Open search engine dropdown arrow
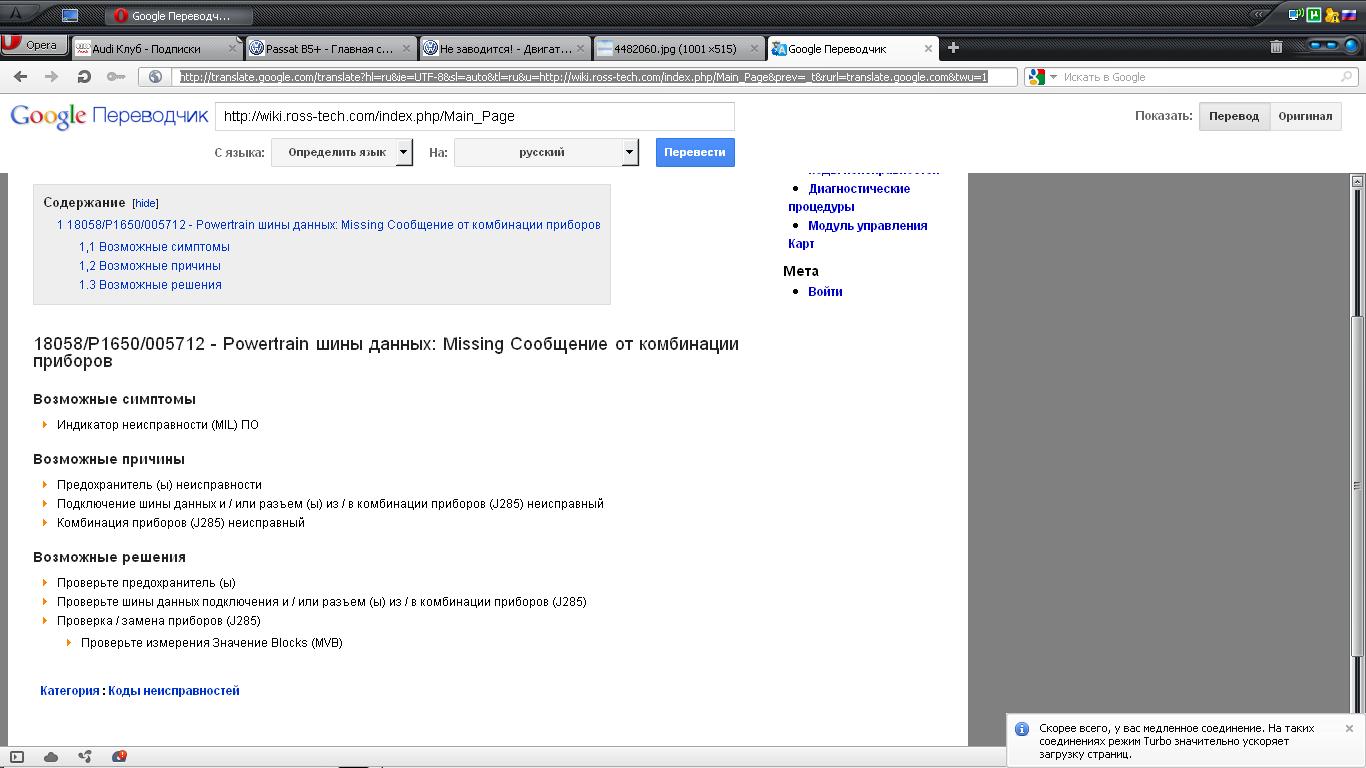This screenshot has height=768, width=1366. (1053, 77)
